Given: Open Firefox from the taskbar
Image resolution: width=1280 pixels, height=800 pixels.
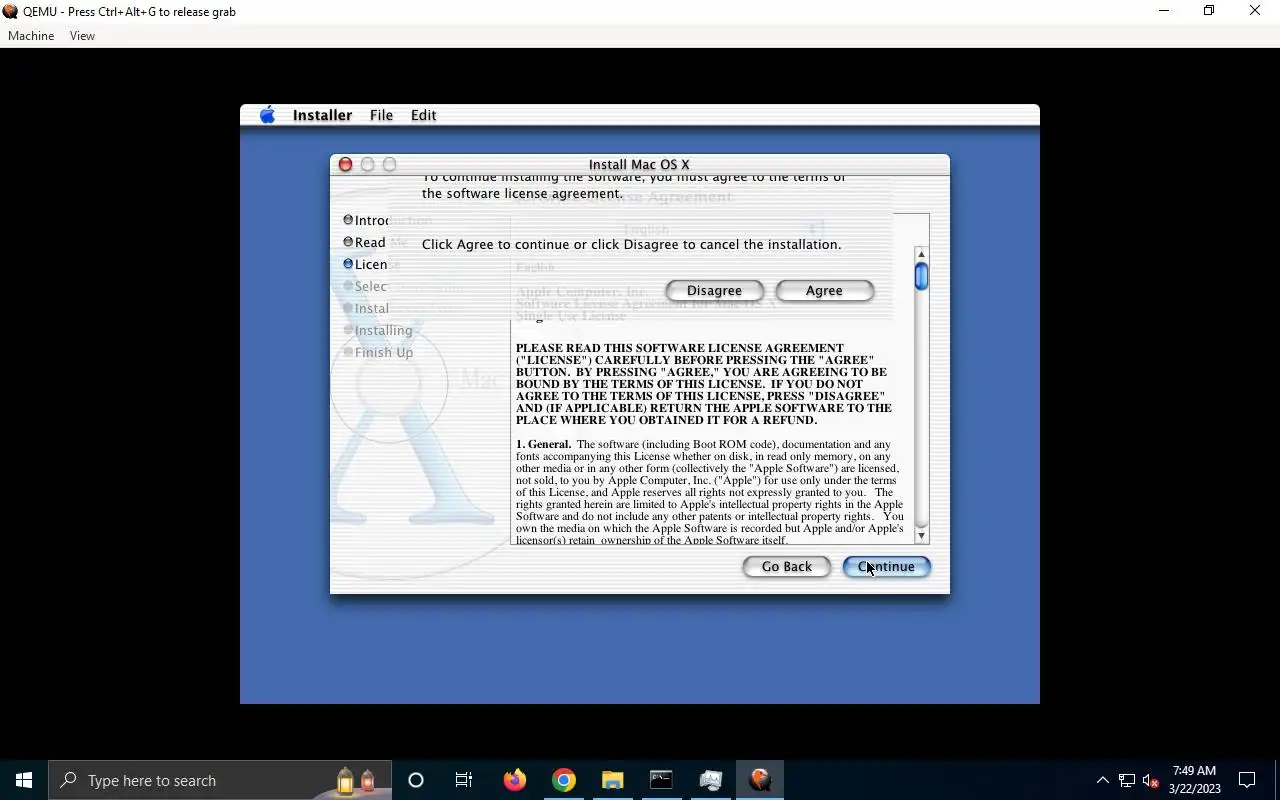Looking at the screenshot, I should pyautogui.click(x=515, y=780).
